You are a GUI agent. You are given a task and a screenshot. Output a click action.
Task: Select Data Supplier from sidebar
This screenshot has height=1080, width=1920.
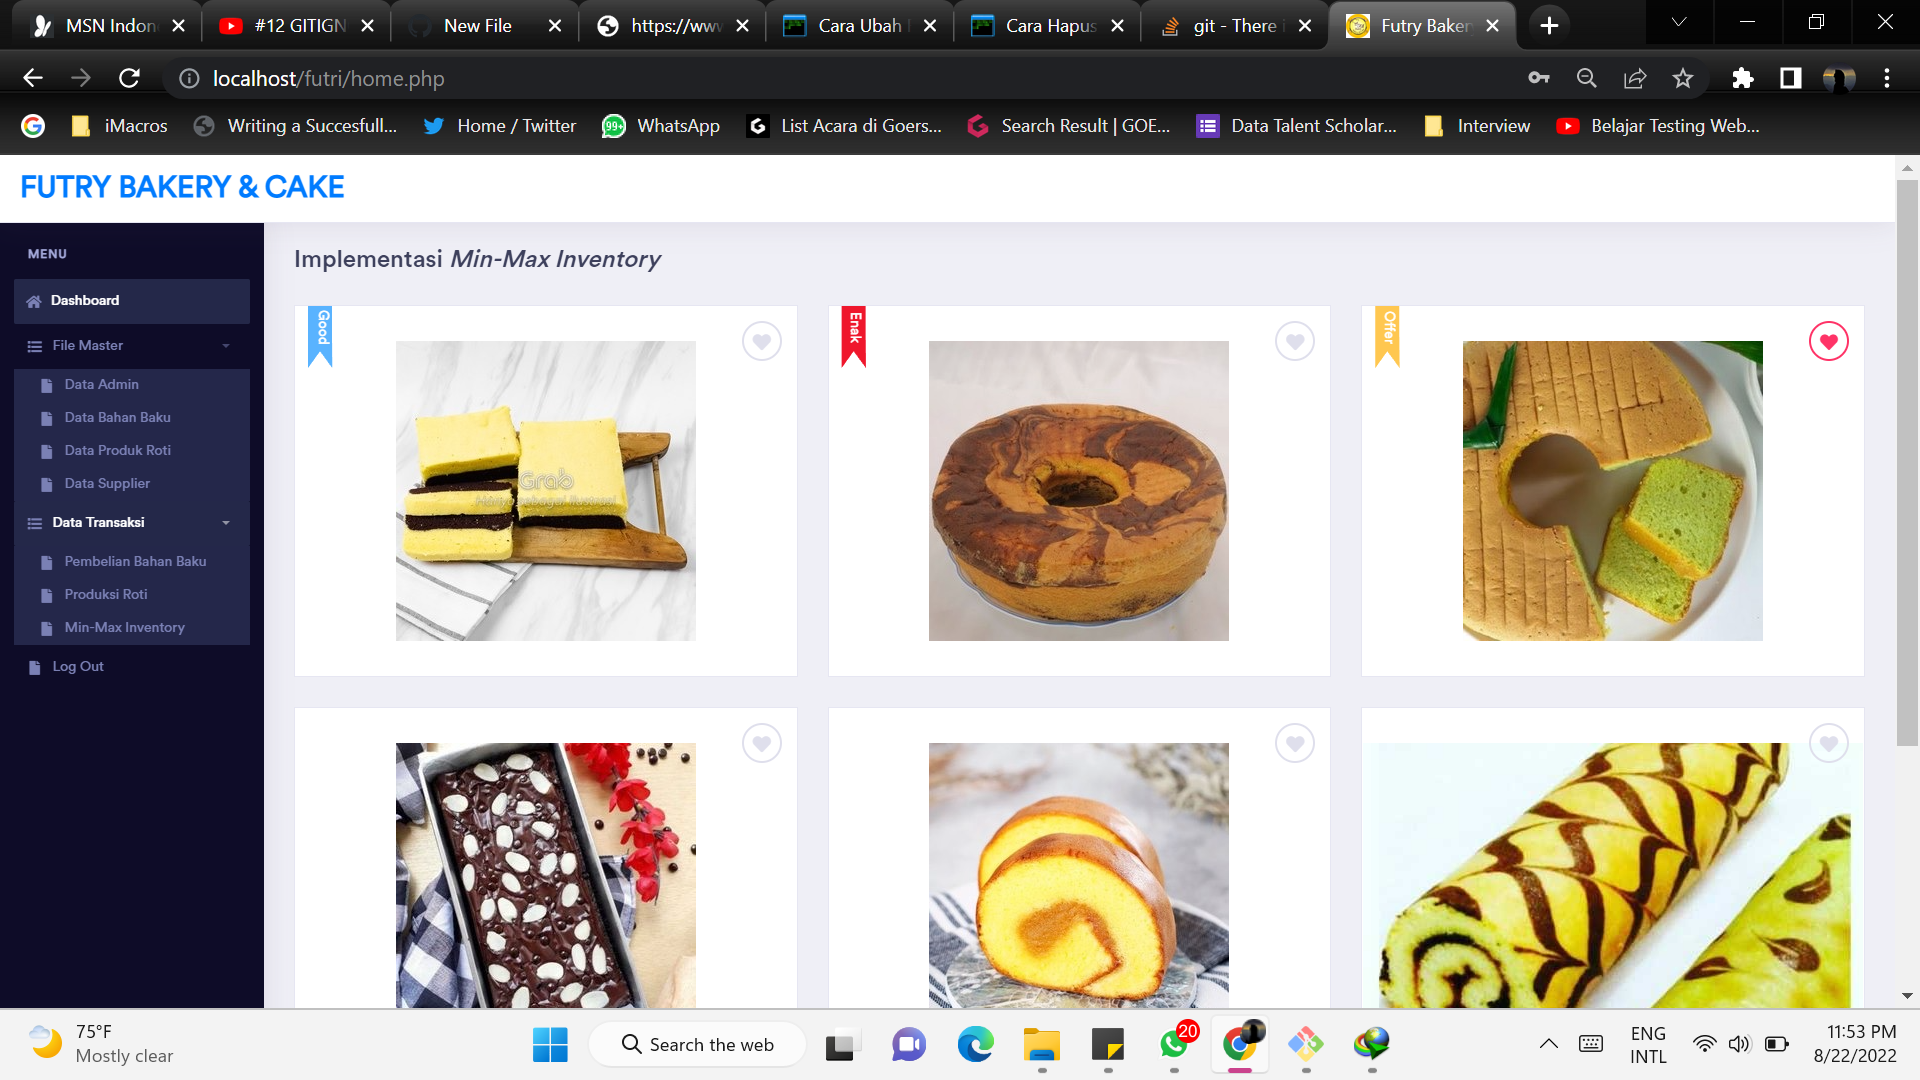(106, 483)
